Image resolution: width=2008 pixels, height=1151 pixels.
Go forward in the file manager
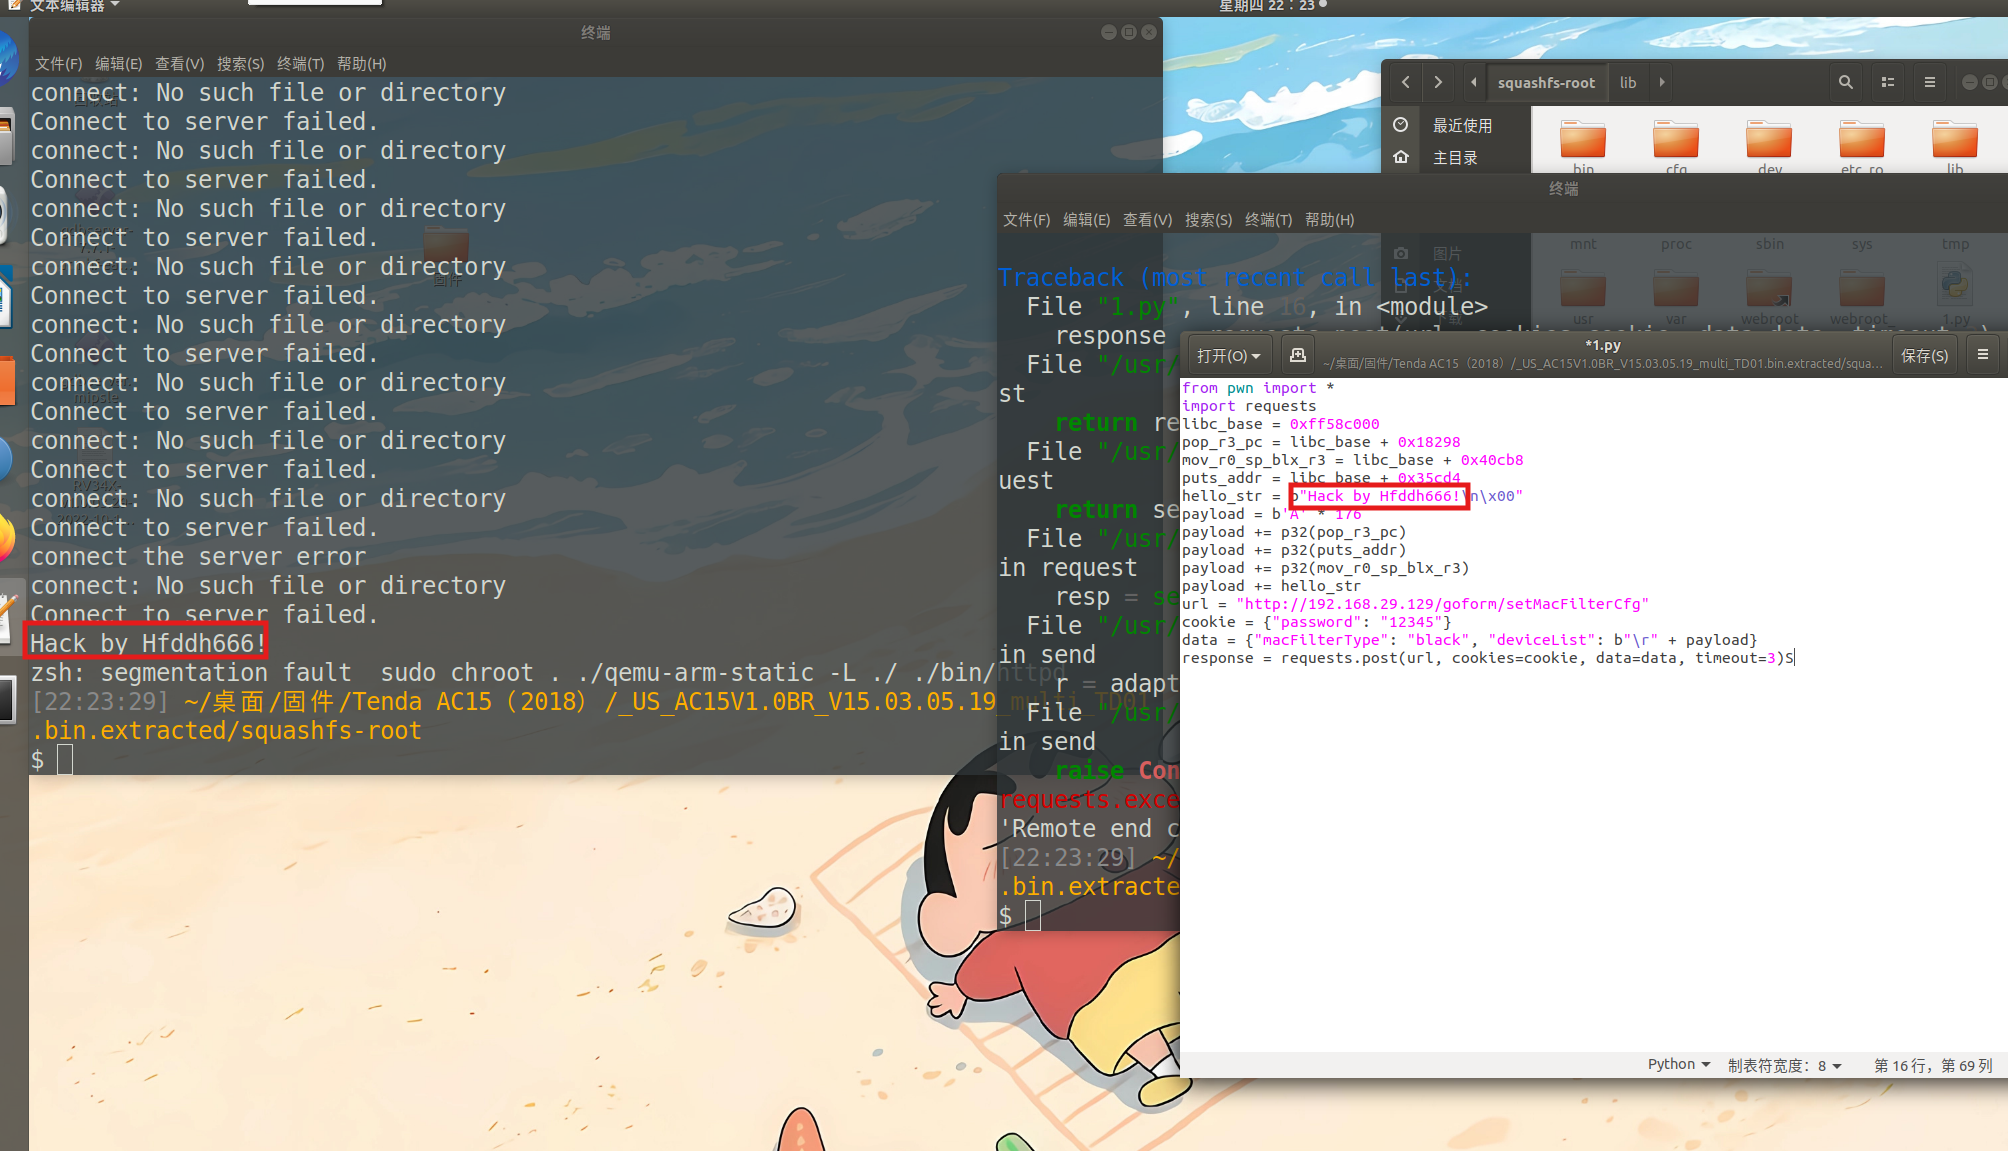pos(1438,82)
